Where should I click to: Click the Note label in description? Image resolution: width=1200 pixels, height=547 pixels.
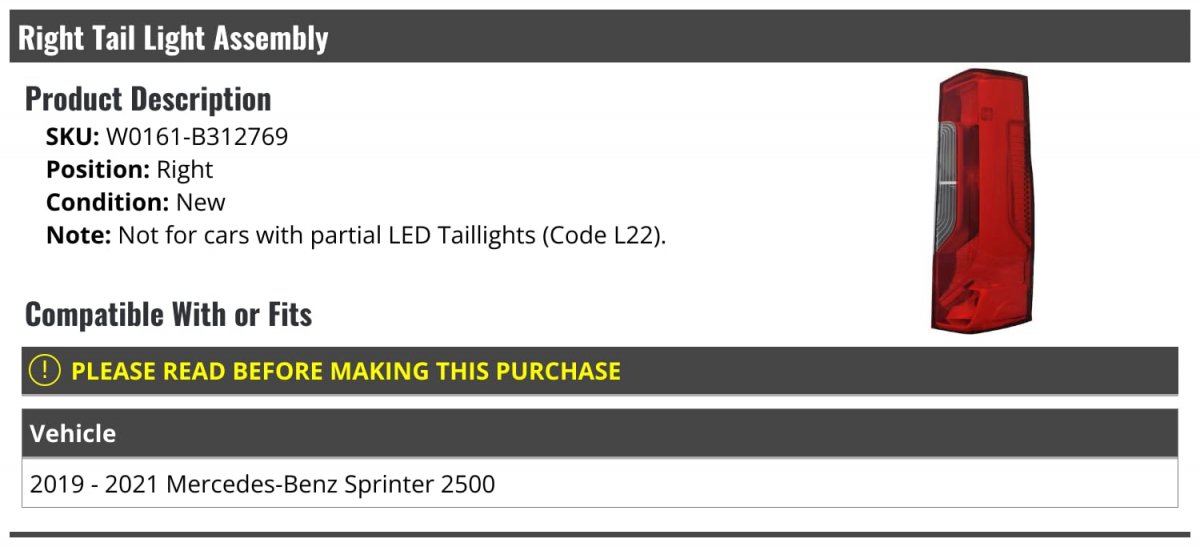[78, 236]
